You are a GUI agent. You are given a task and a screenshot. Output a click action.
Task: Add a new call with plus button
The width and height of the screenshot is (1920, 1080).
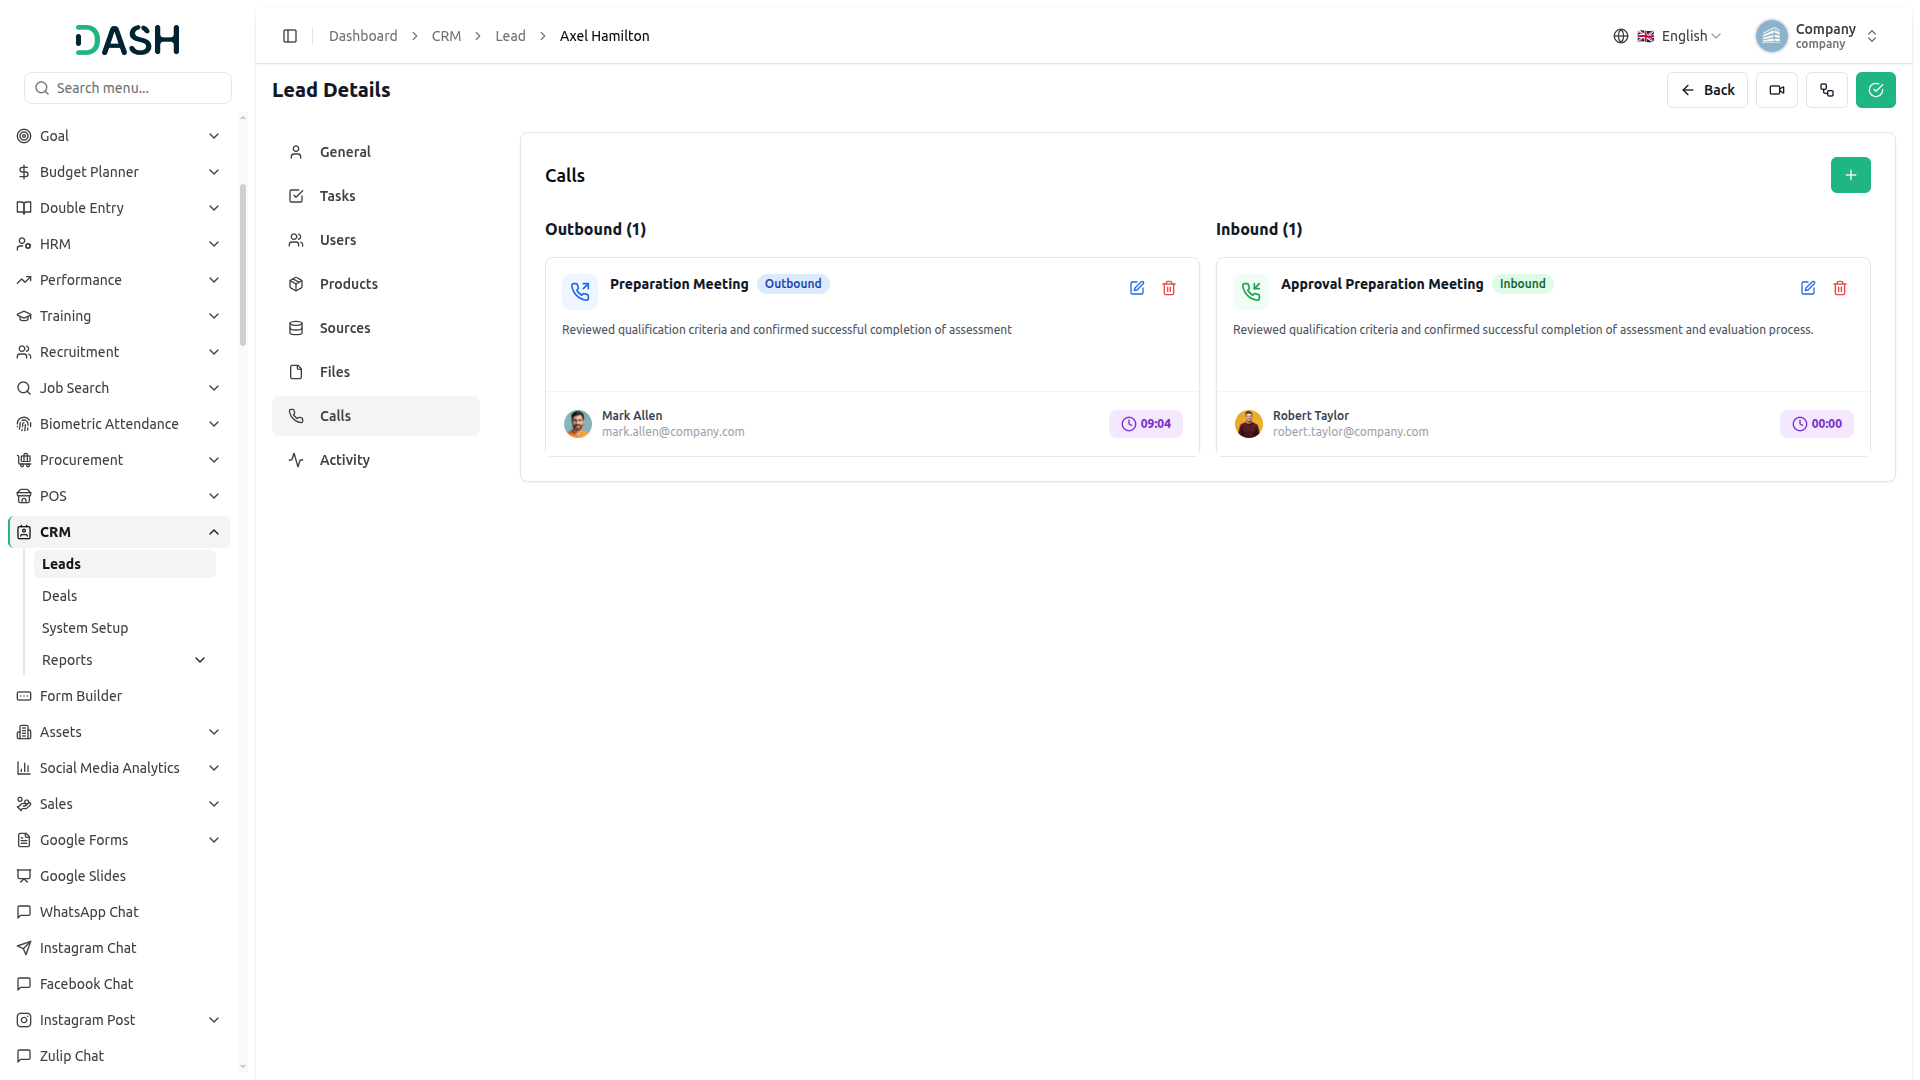[1851, 175]
